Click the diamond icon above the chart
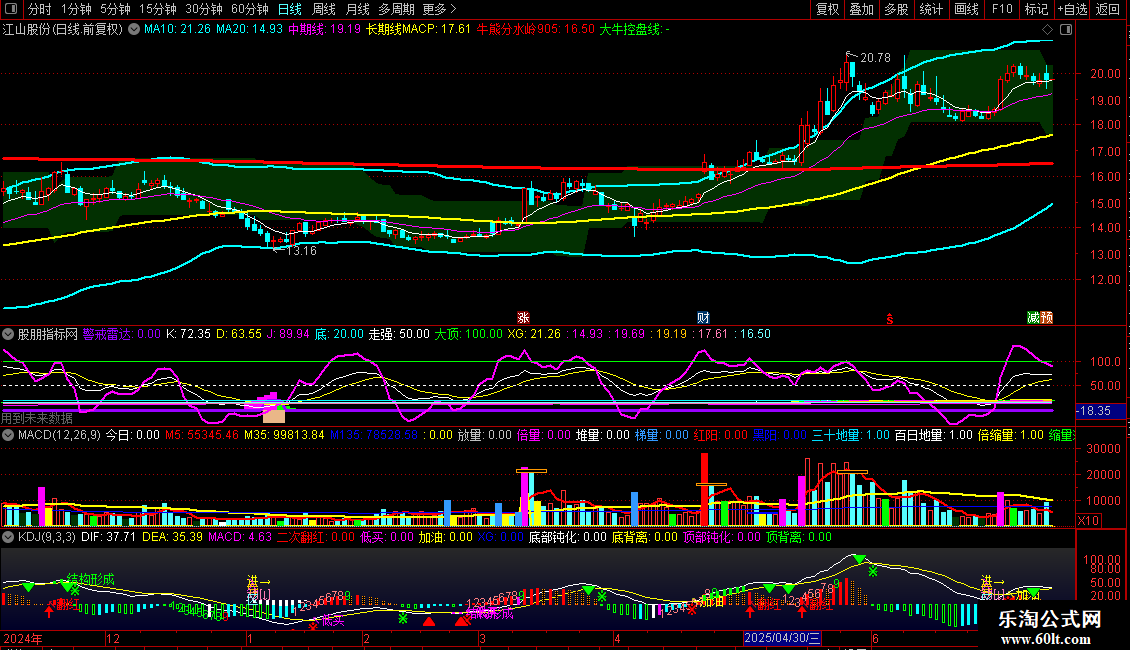Screen dimensions: 1130x650 1047,30
